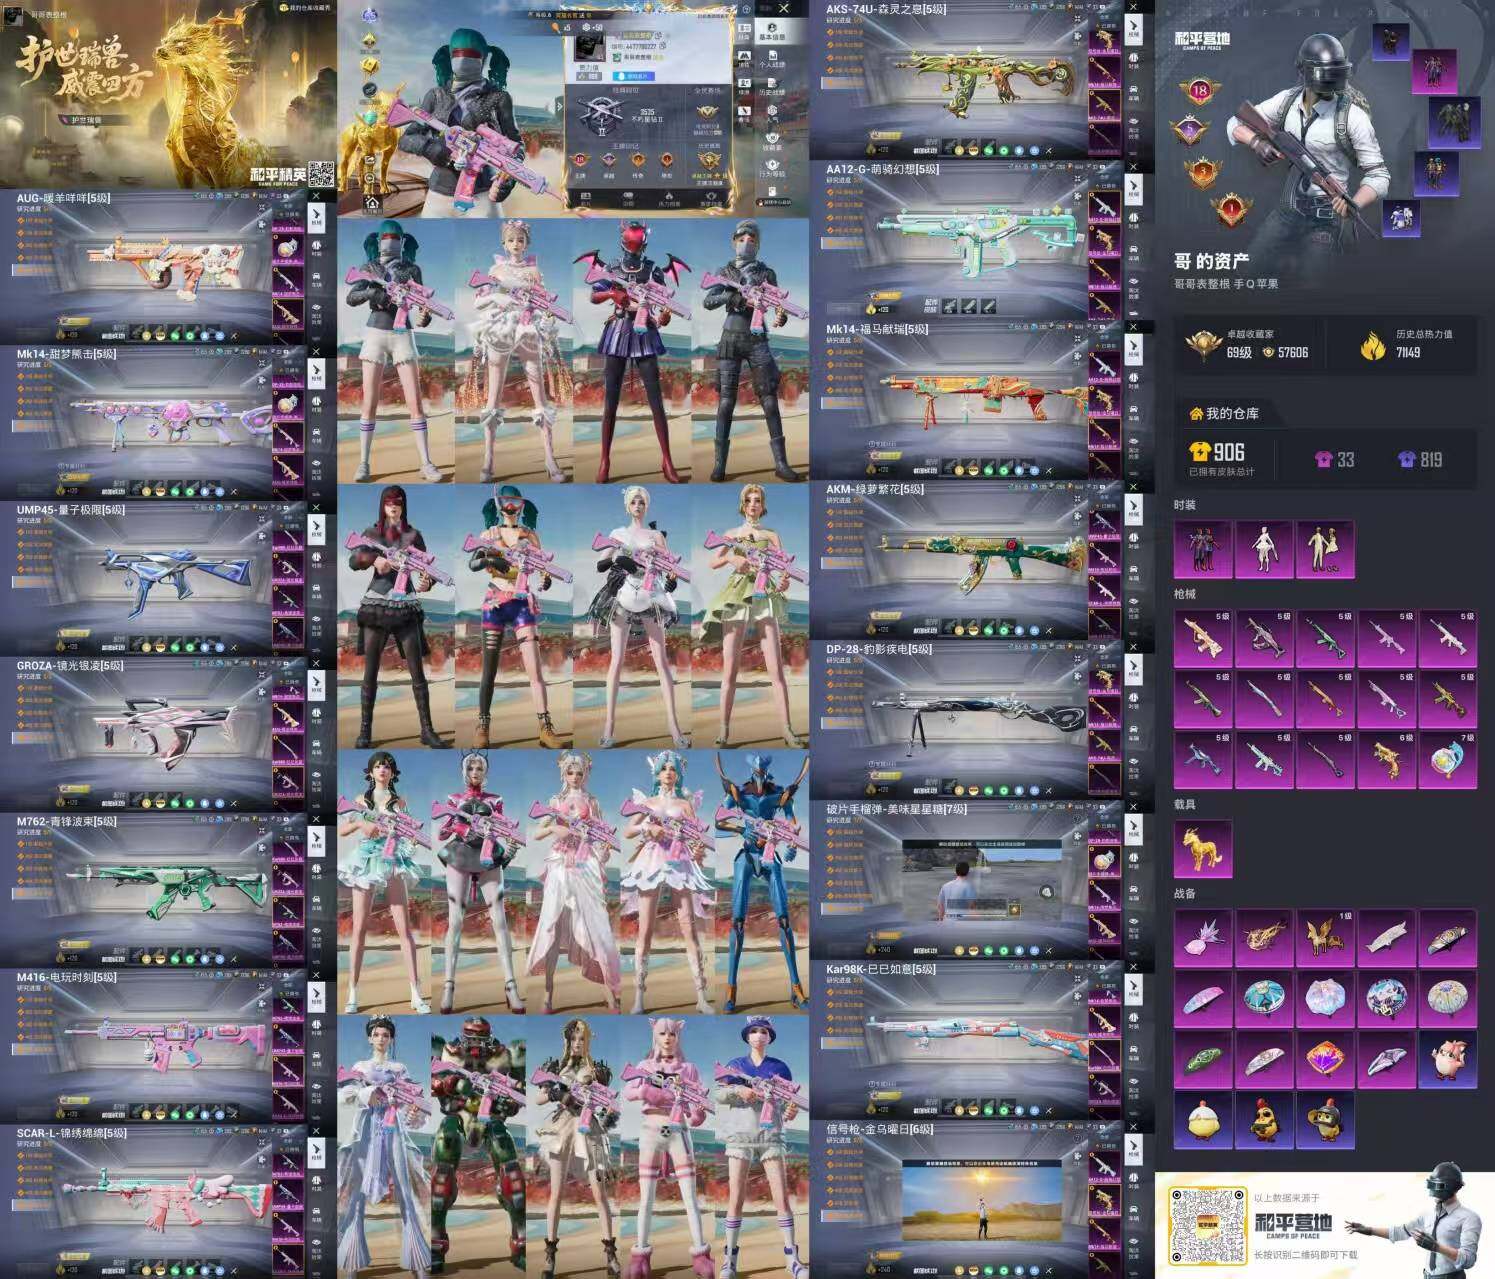Image resolution: width=1495 pixels, height=1279 pixels.
Task: Select the 1级 golden winged gear tile
Action: coord(1325,938)
